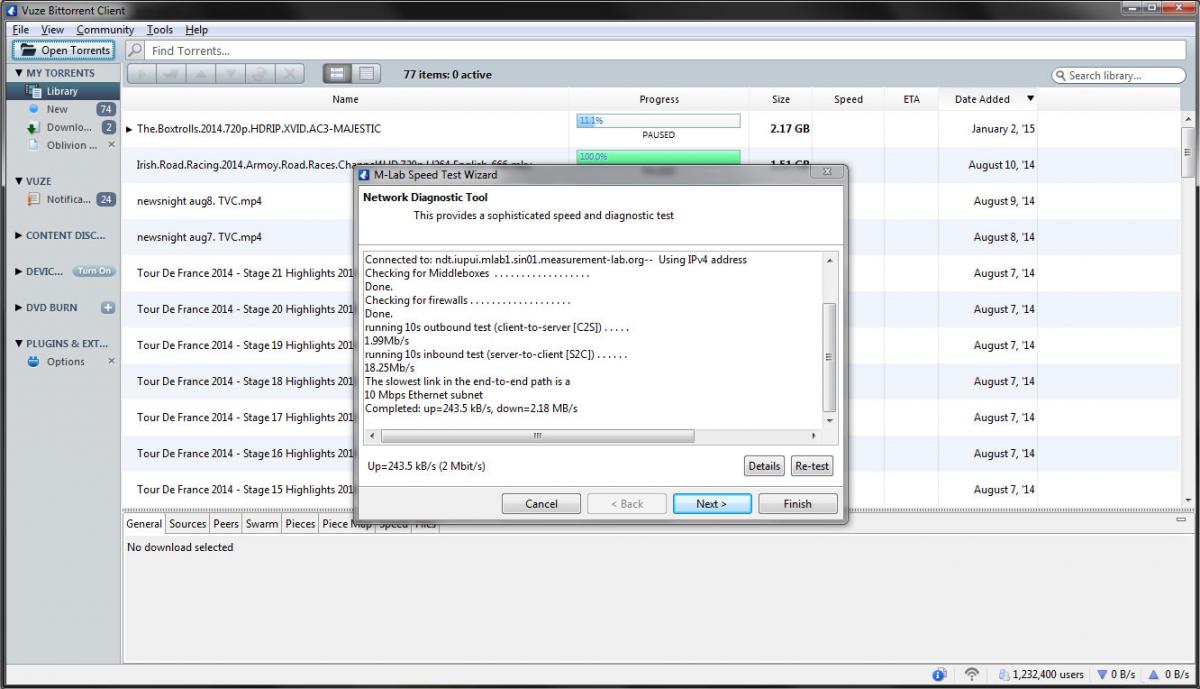Click the Open Torrents button

coord(64,50)
